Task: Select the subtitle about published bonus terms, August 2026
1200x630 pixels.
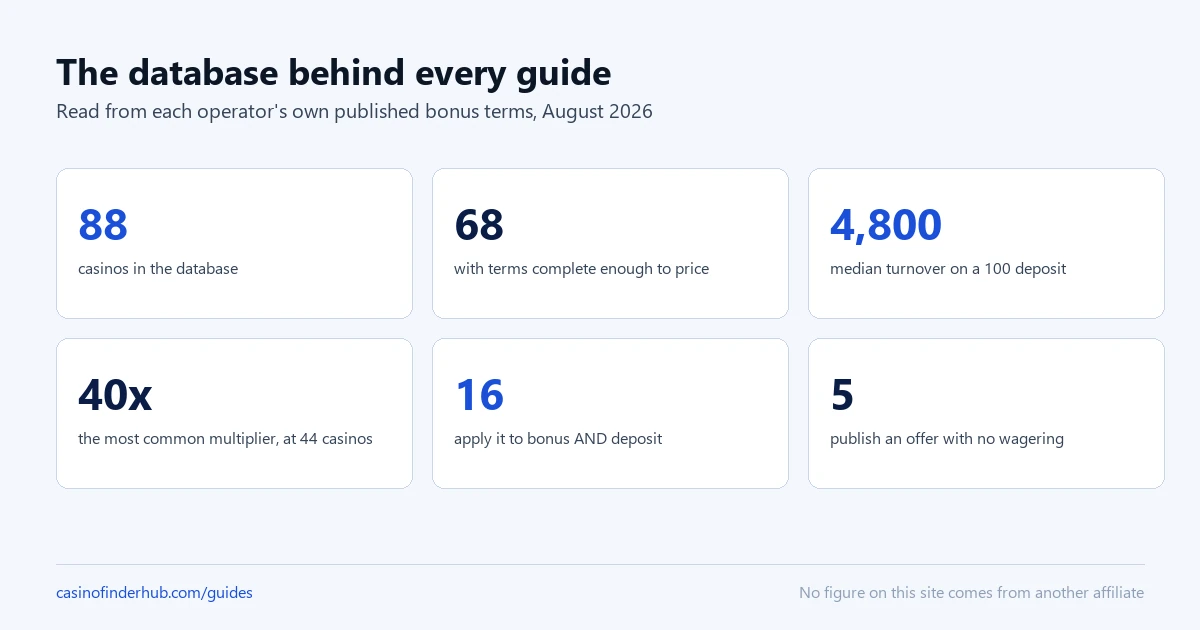Action: [x=354, y=112]
